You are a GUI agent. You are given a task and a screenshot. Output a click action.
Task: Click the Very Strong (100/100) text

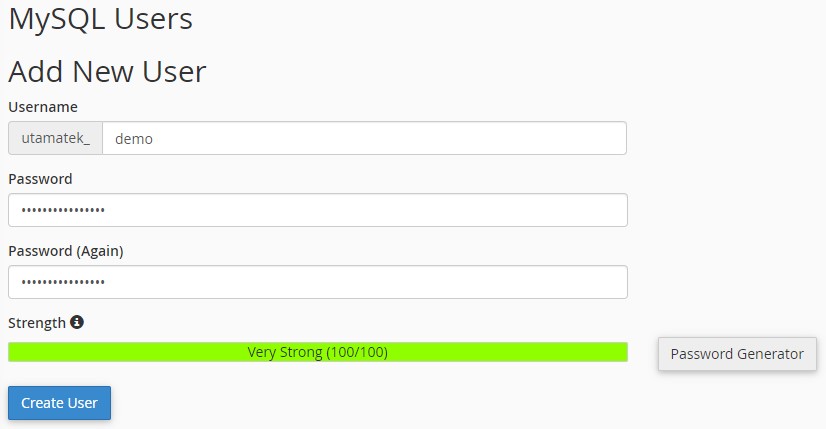[x=318, y=352]
